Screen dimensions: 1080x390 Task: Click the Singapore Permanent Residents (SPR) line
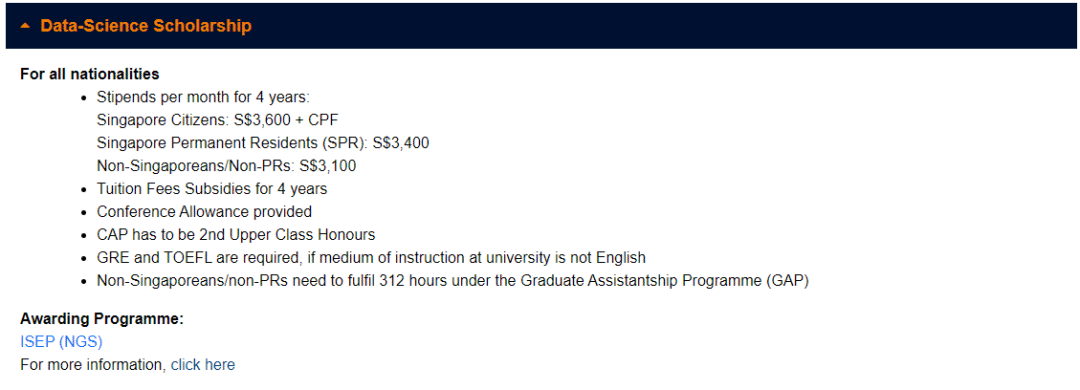(264, 143)
